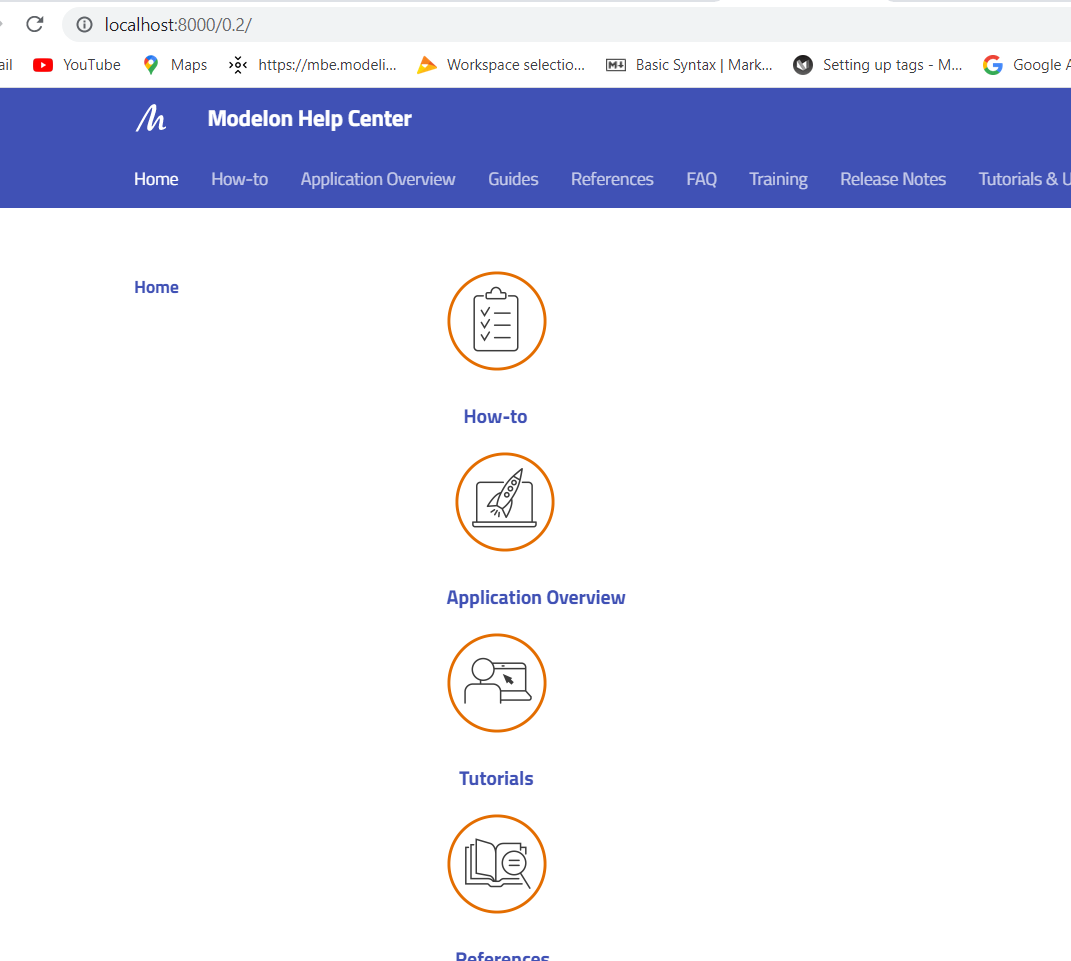Click the Modelon logo icon in header

151,118
